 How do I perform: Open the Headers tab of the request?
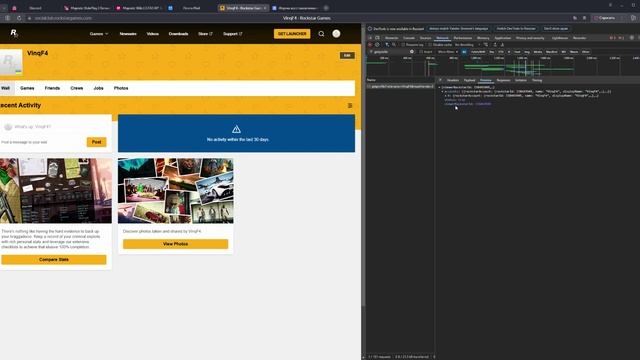453,80
